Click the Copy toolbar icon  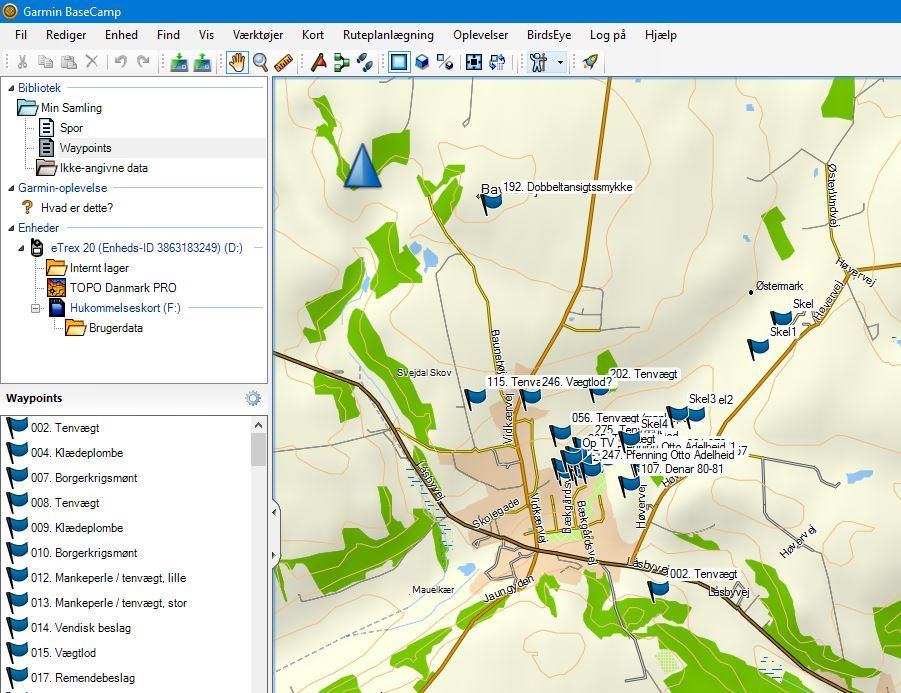point(45,61)
